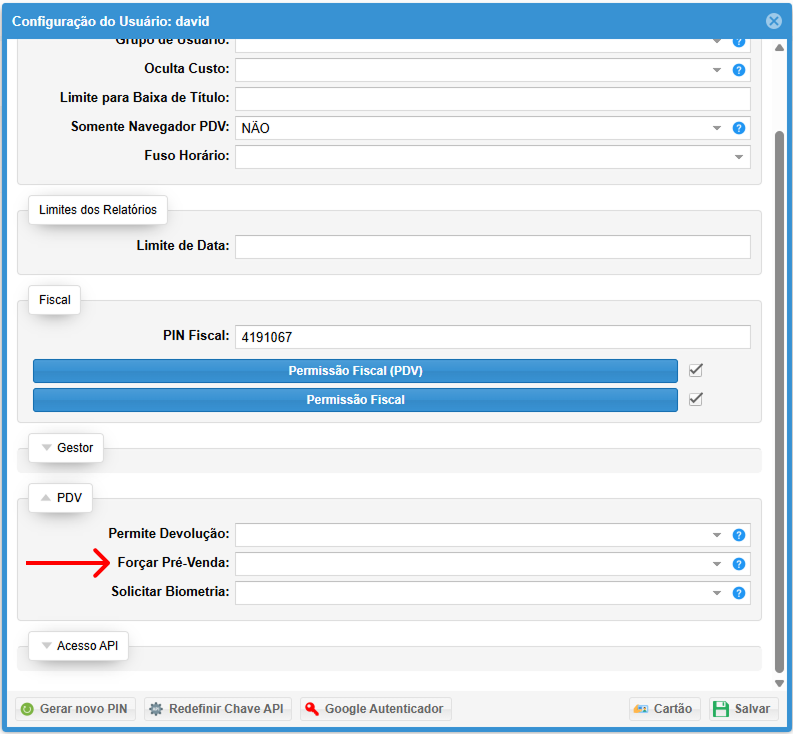Click Gerar novo PIN button
793x734 pixels.
pos(74,709)
